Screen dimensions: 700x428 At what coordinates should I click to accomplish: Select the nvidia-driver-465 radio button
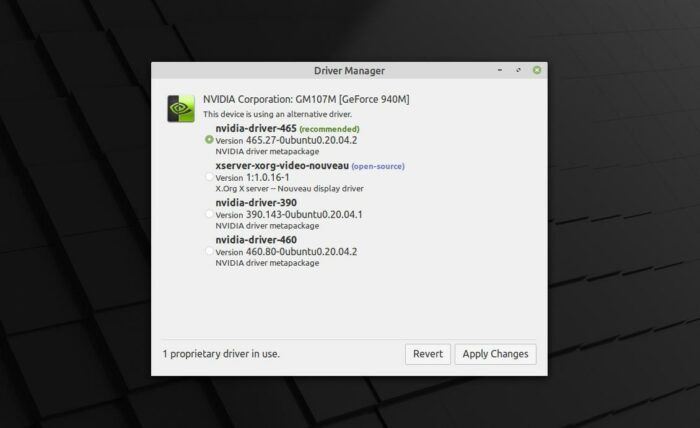click(x=209, y=140)
